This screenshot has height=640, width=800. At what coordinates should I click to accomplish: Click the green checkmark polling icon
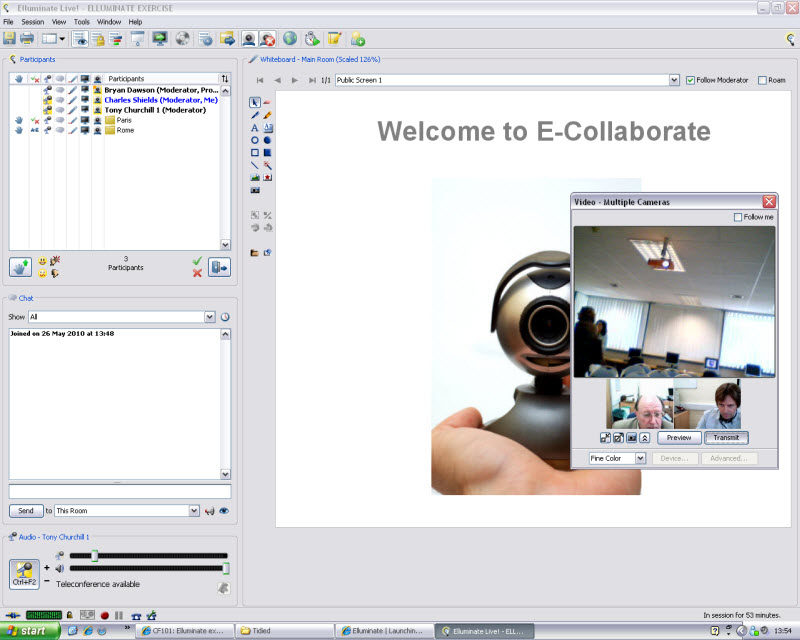(x=197, y=261)
